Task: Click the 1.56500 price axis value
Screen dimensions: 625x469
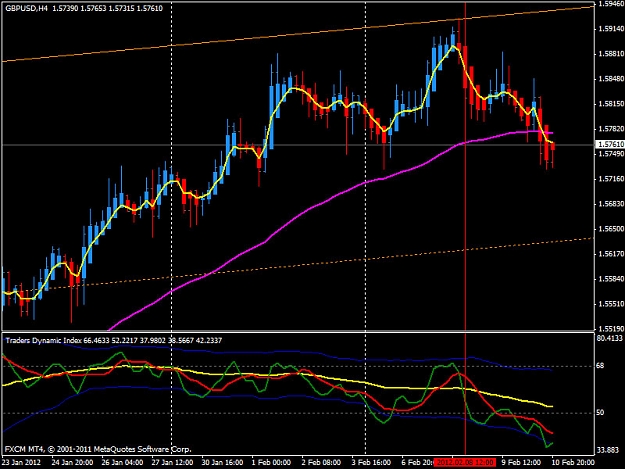Action: pyautogui.click(x=610, y=229)
